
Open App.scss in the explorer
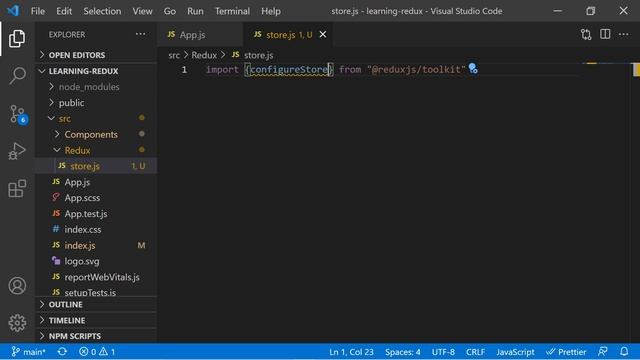96,198
